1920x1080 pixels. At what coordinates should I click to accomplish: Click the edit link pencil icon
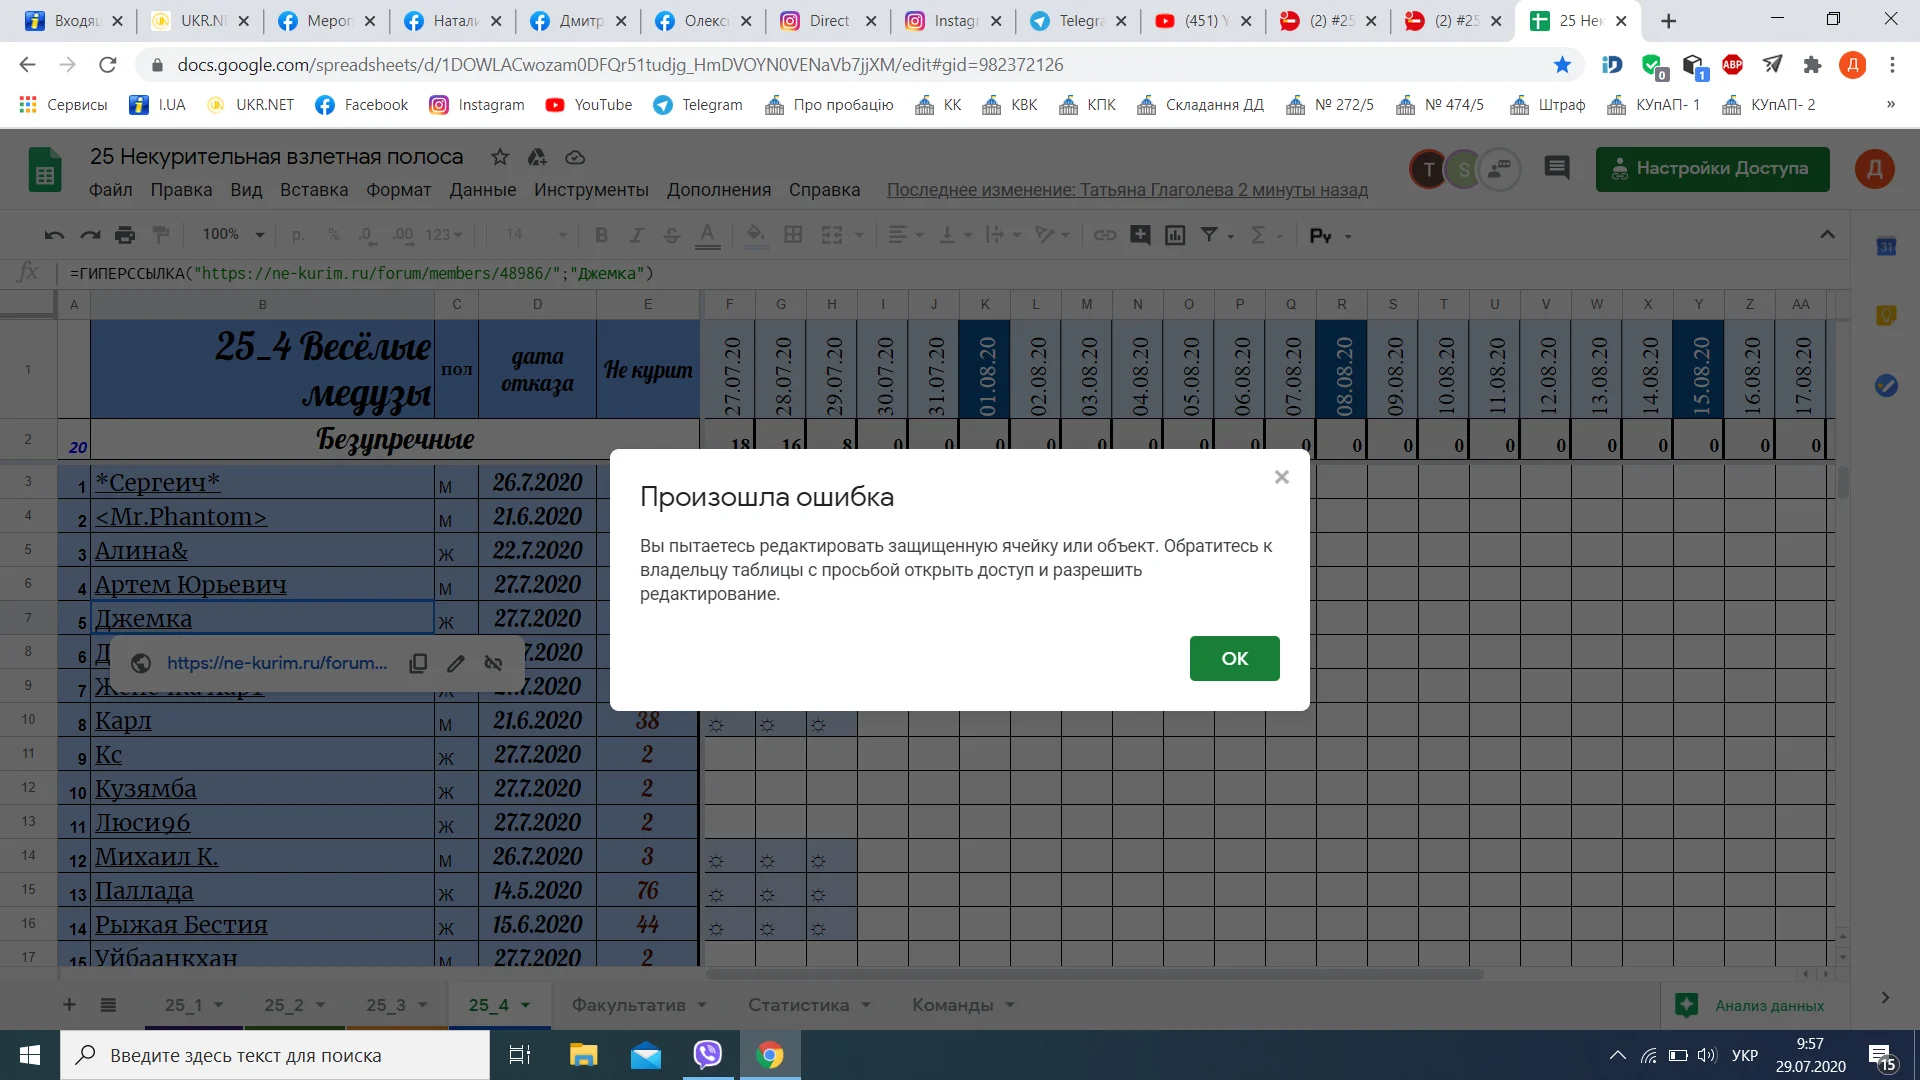[456, 663]
